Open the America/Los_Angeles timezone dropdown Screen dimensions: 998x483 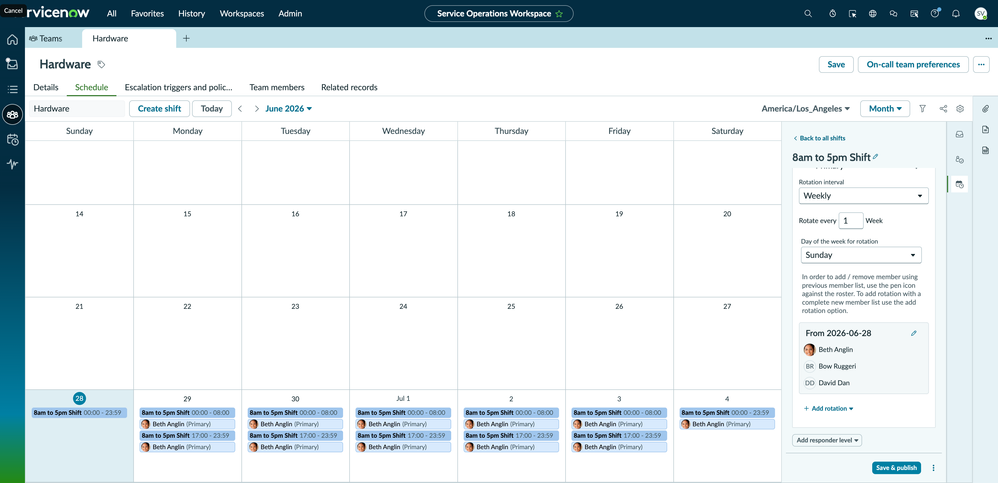806,109
